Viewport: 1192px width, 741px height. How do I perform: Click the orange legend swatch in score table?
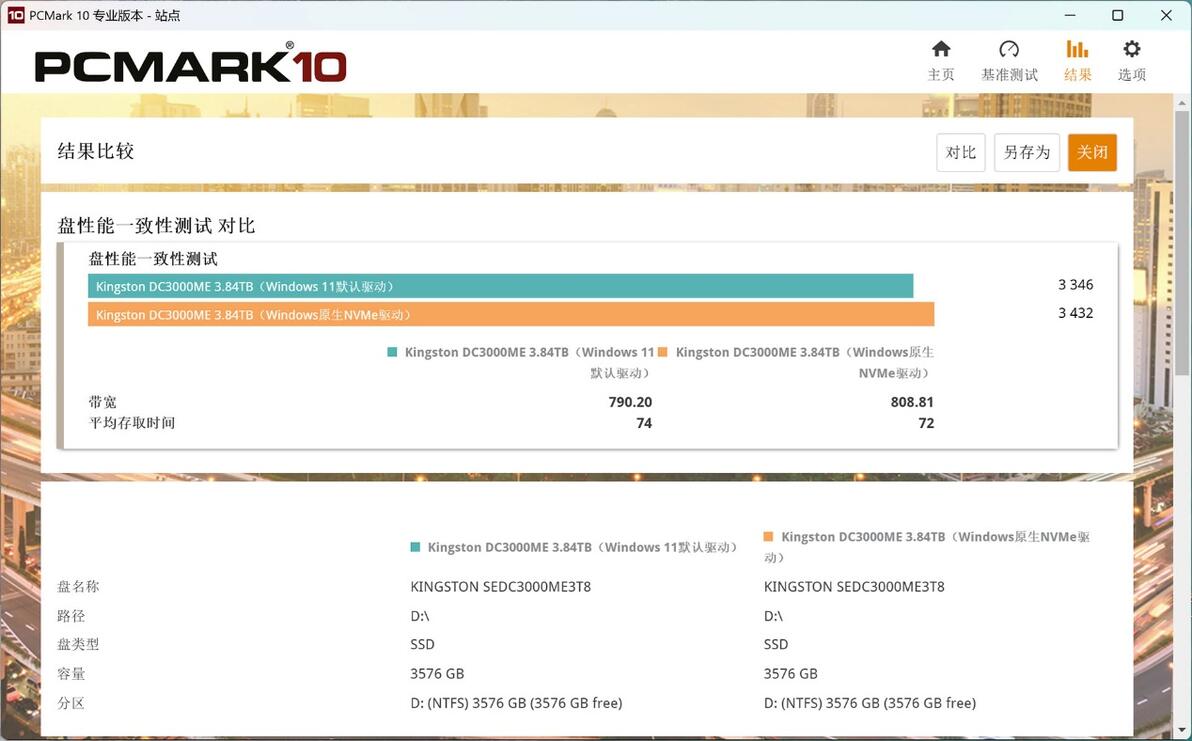coord(663,352)
